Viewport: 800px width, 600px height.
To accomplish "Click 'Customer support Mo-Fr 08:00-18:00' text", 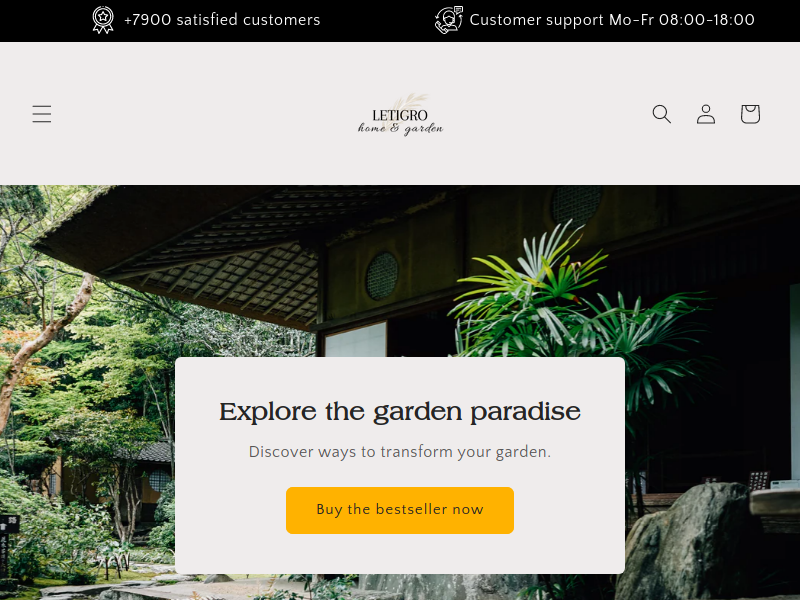I will [x=612, y=20].
